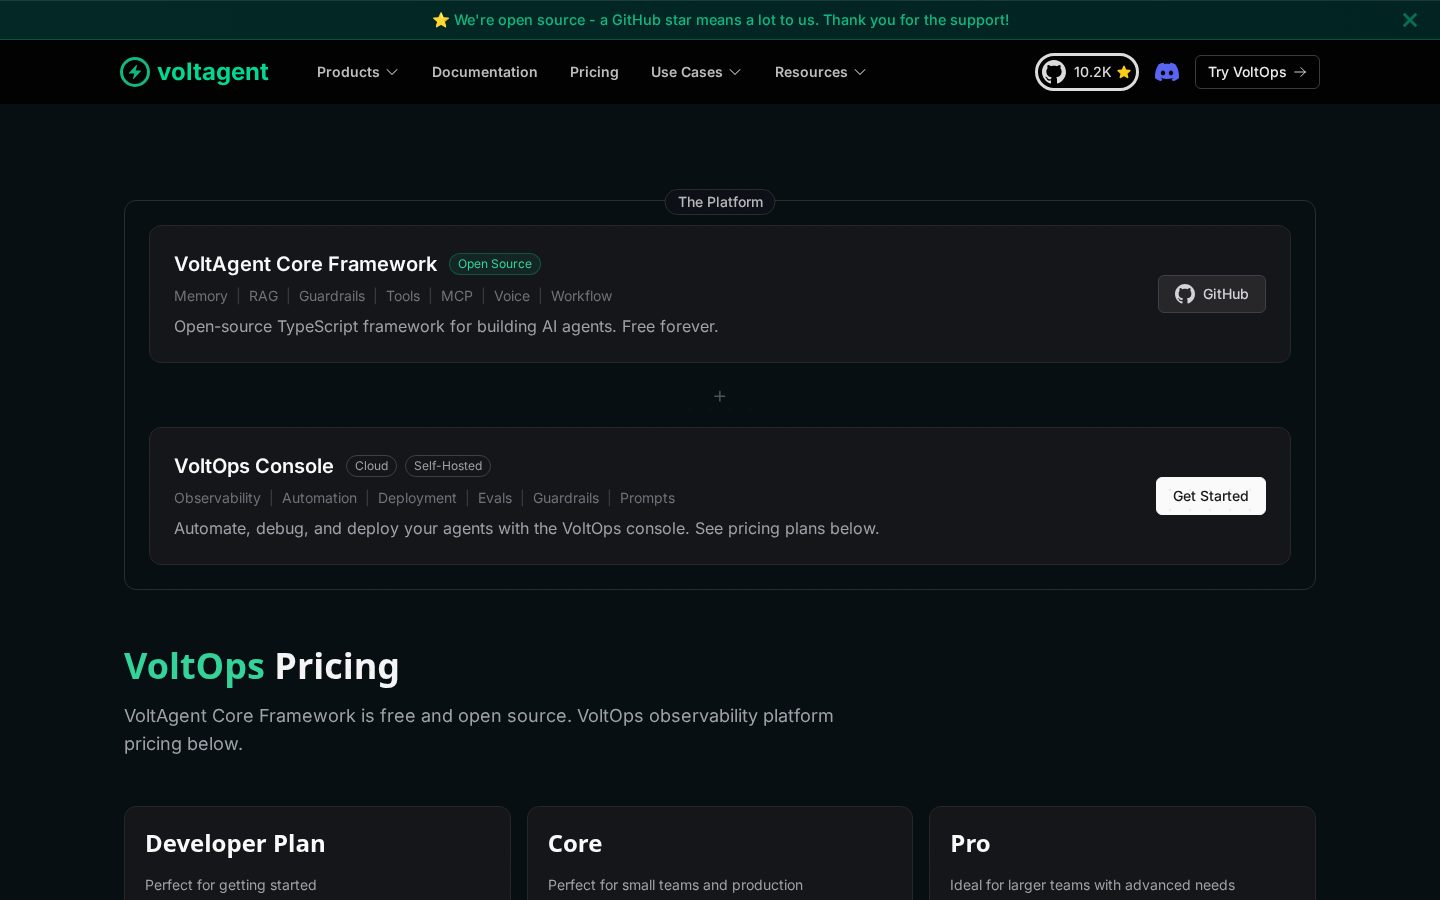
Task: Click the plus sign between platform cards
Action: pyautogui.click(x=720, y=396)
